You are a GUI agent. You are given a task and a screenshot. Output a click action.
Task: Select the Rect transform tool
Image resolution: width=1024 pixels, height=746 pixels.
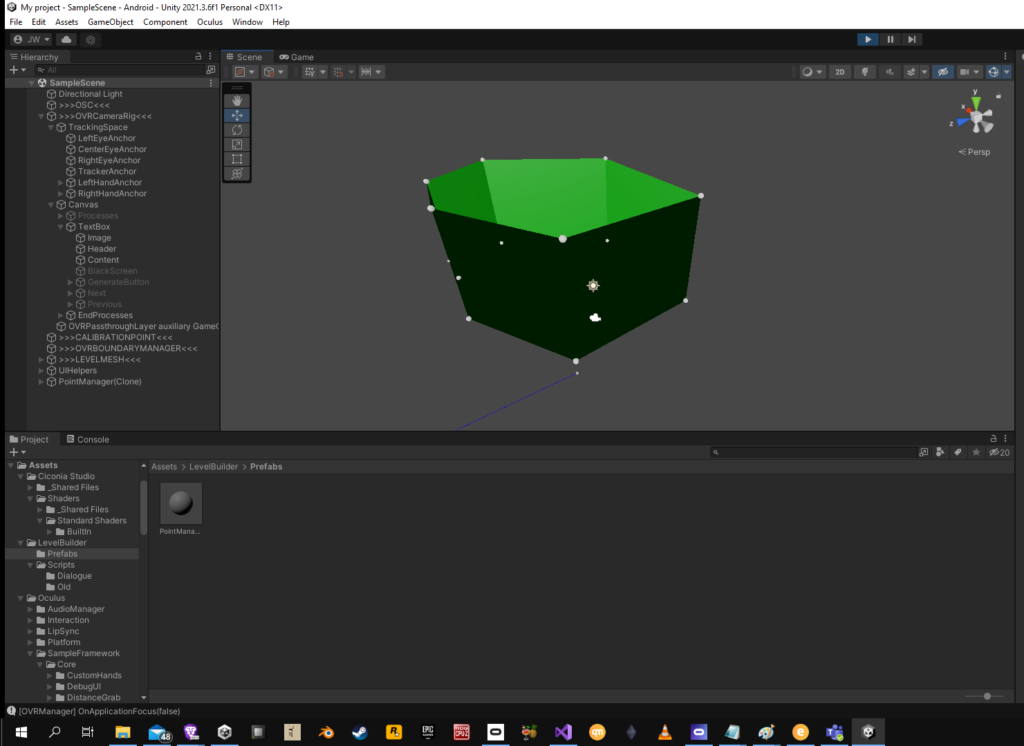pos(237,159)
